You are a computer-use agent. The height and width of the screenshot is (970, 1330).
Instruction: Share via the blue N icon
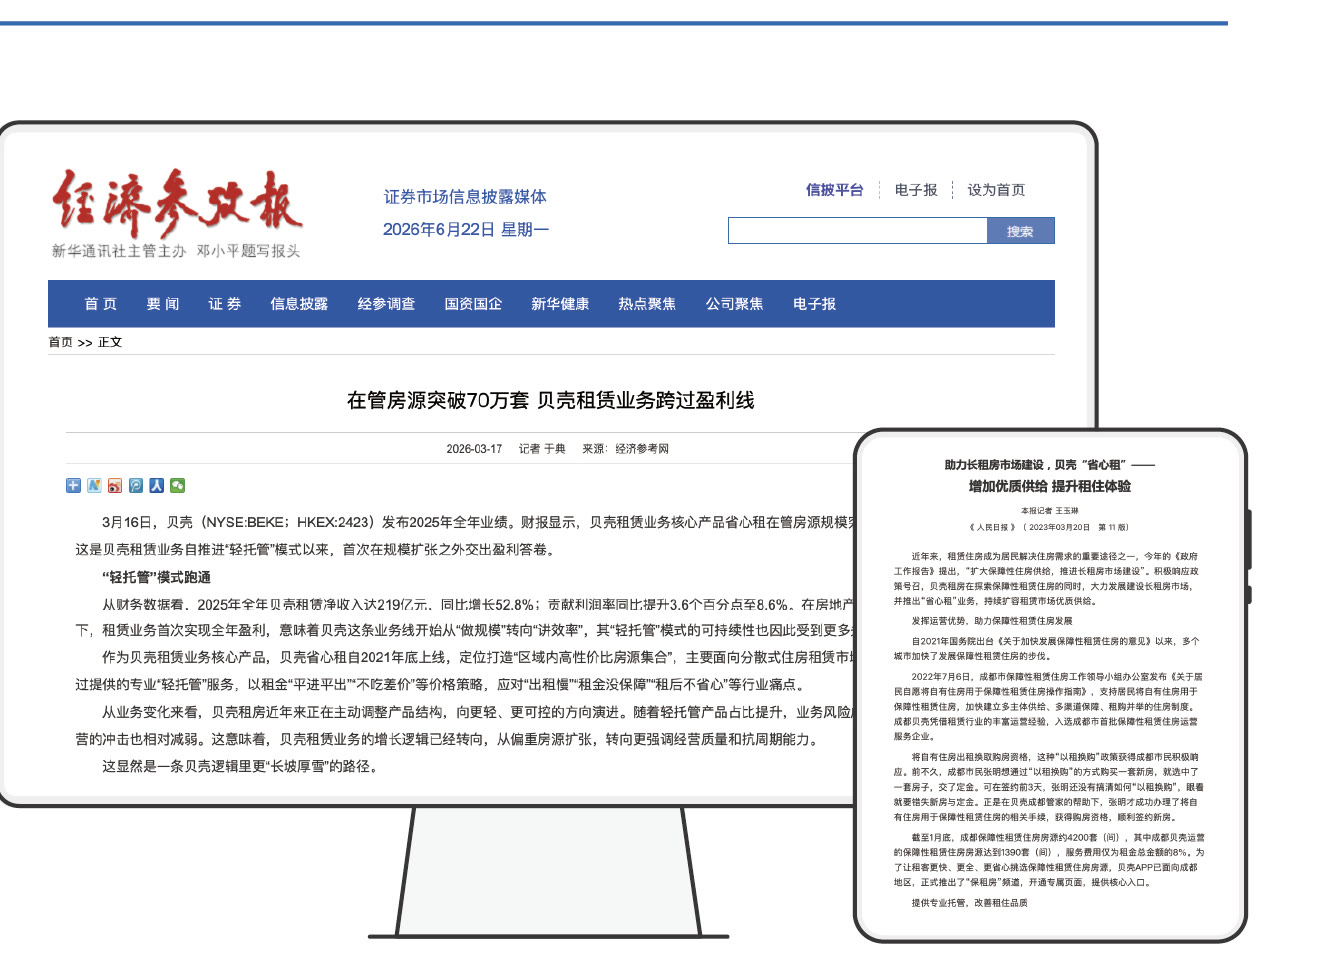[94, 485]
